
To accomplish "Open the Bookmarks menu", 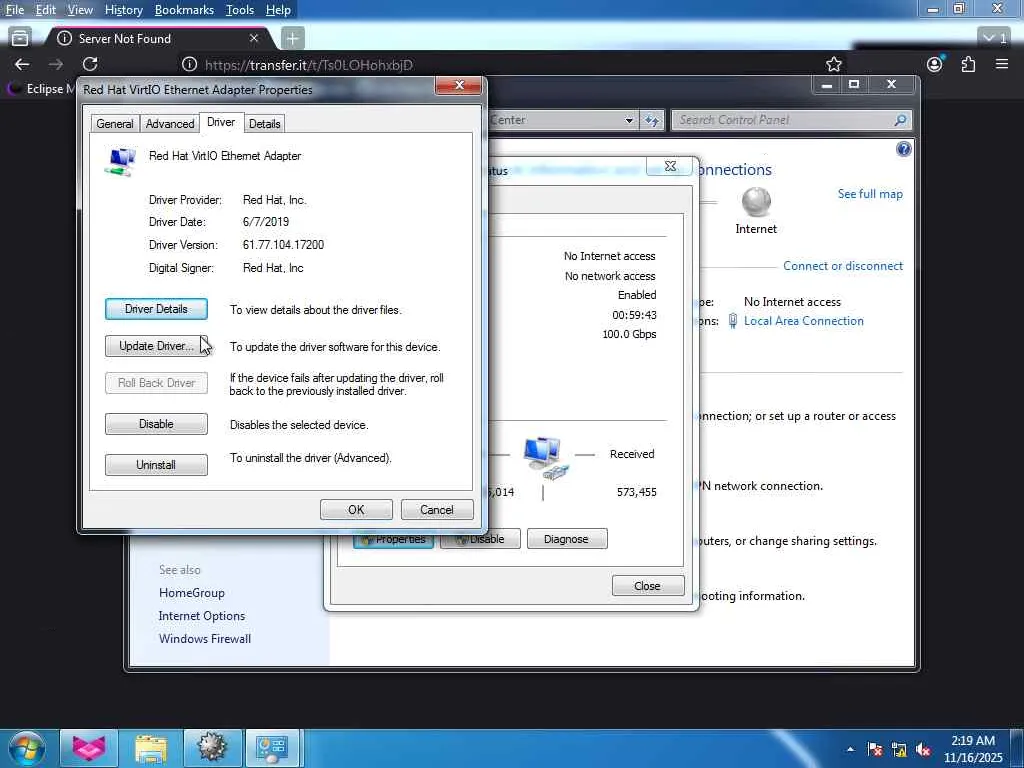I will click(x=184, y=10).
